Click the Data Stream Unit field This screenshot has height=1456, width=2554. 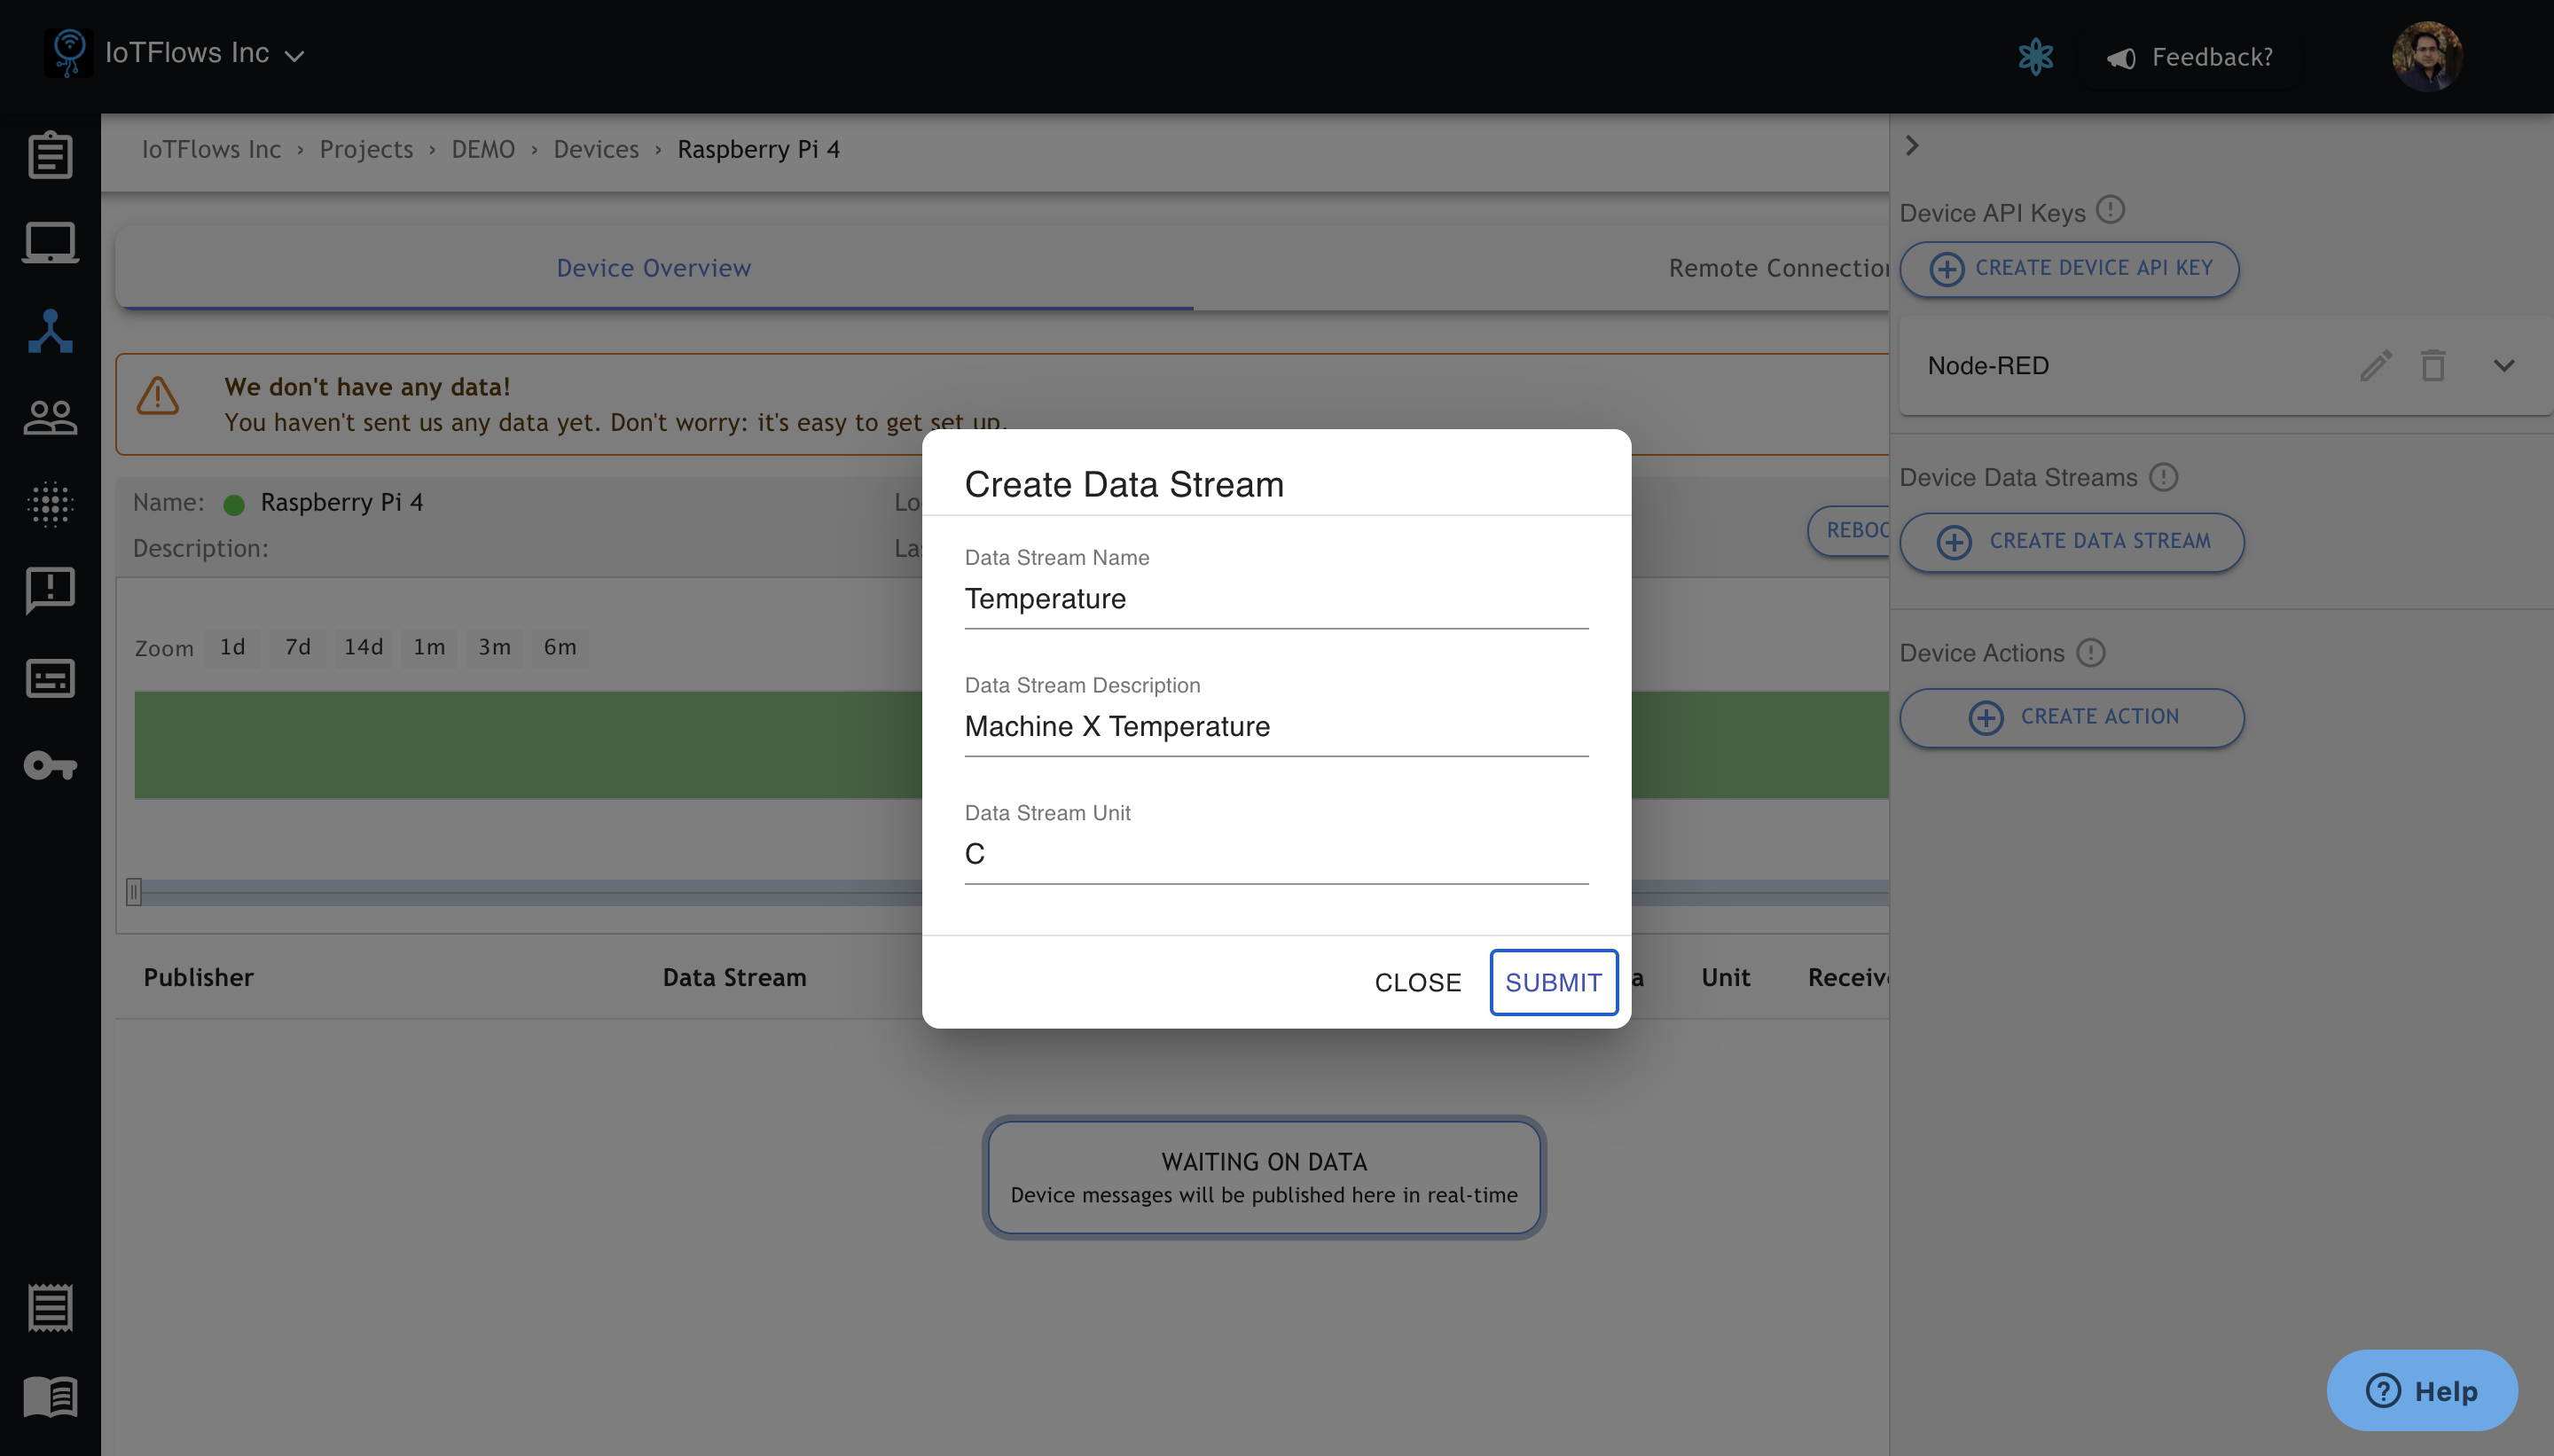pyautogui.click(x=1275, y=854)
